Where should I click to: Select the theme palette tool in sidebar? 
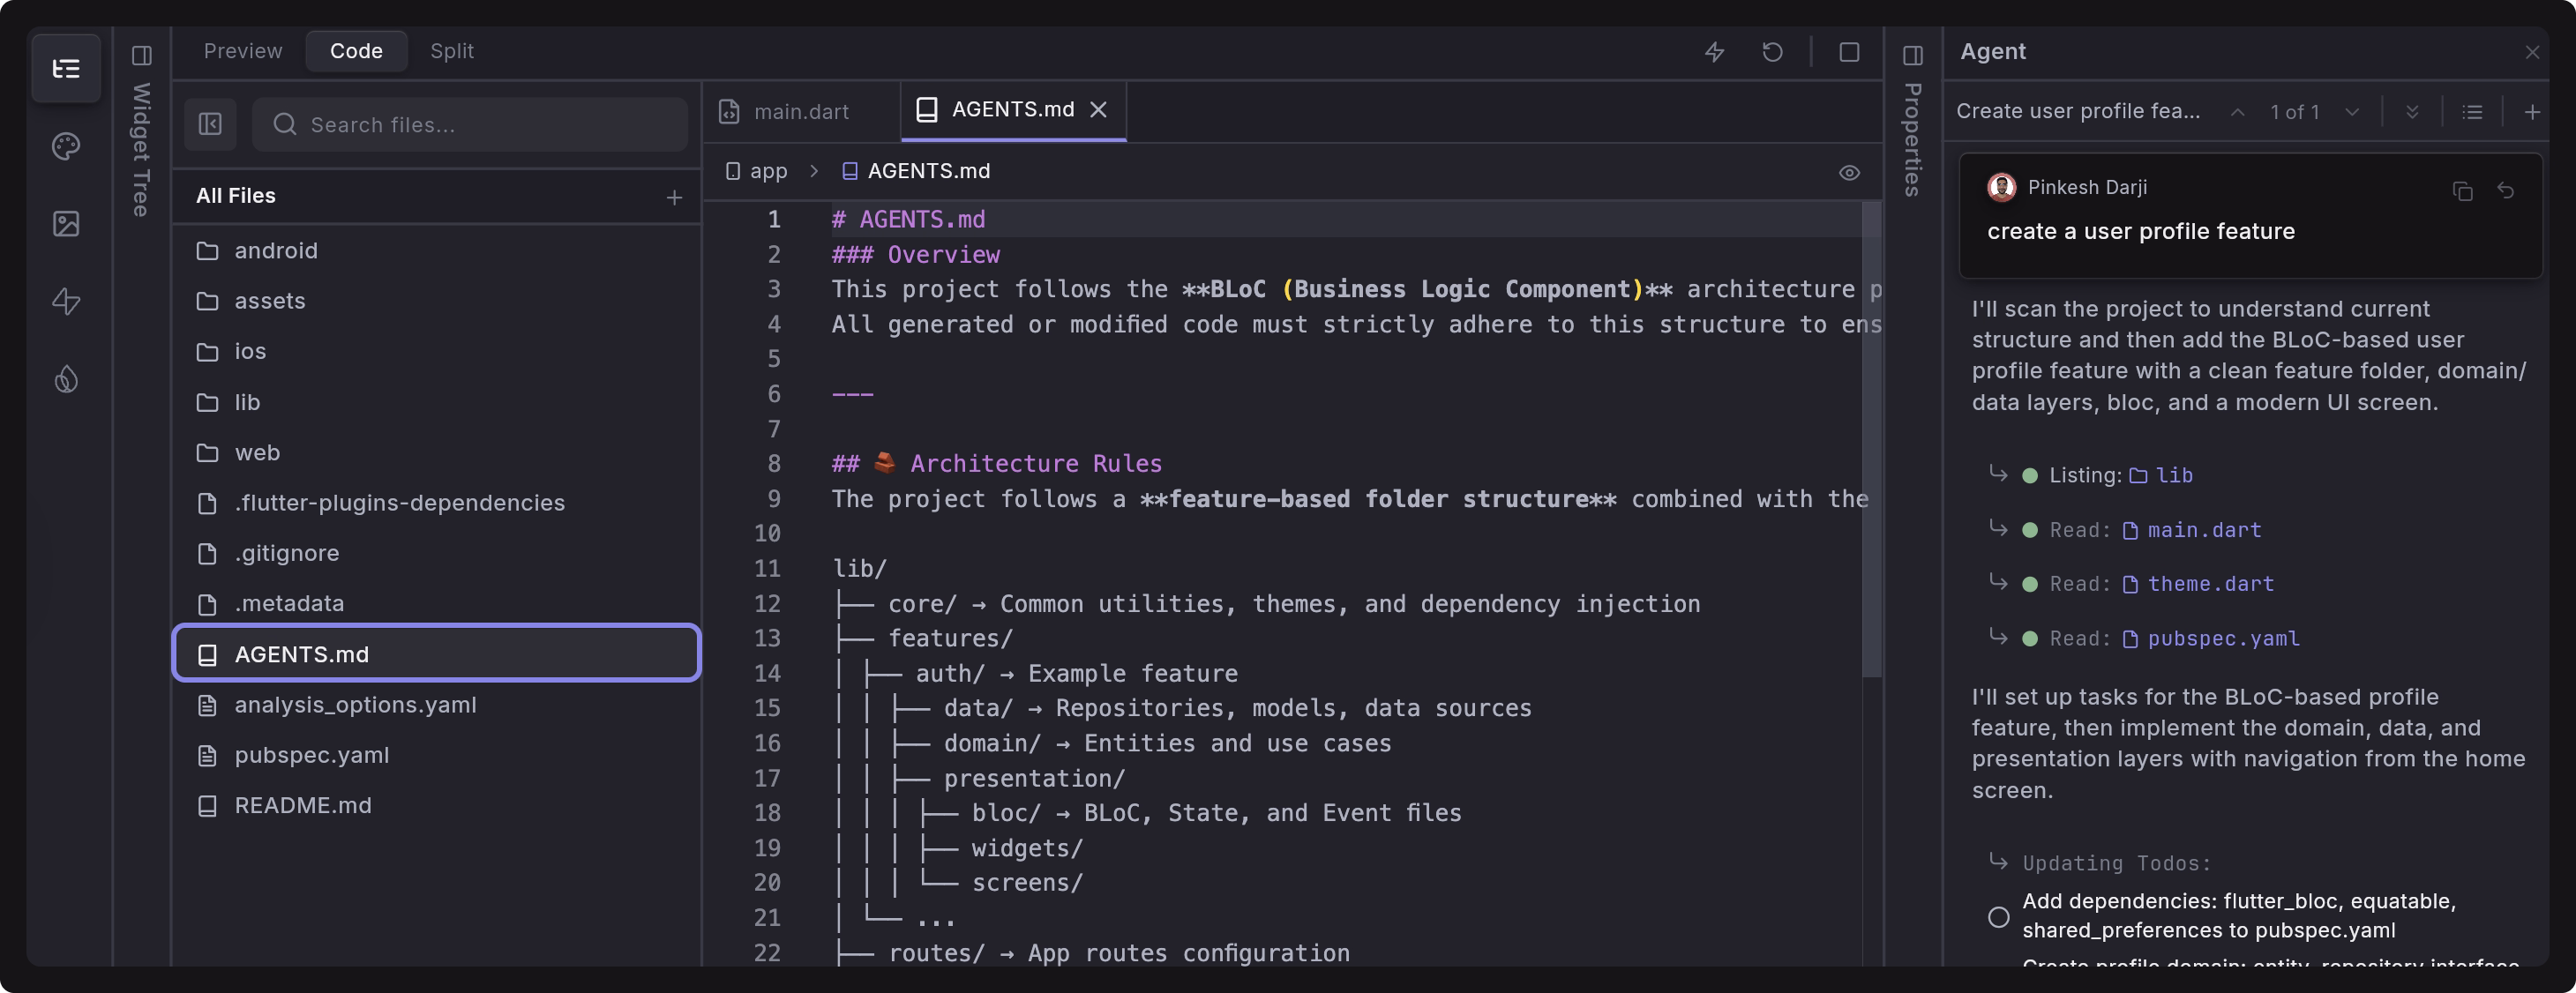coord(66,146)
